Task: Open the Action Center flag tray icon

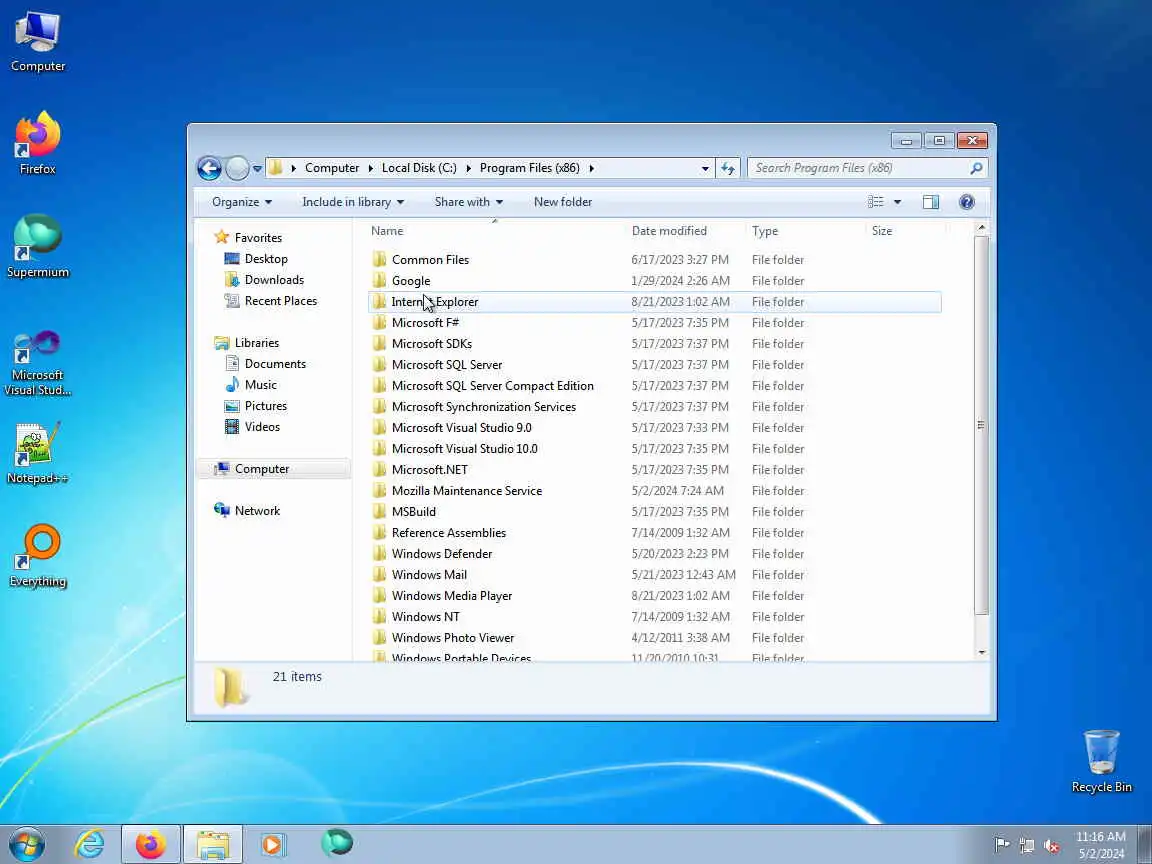Action: (x=1001, y=845)
